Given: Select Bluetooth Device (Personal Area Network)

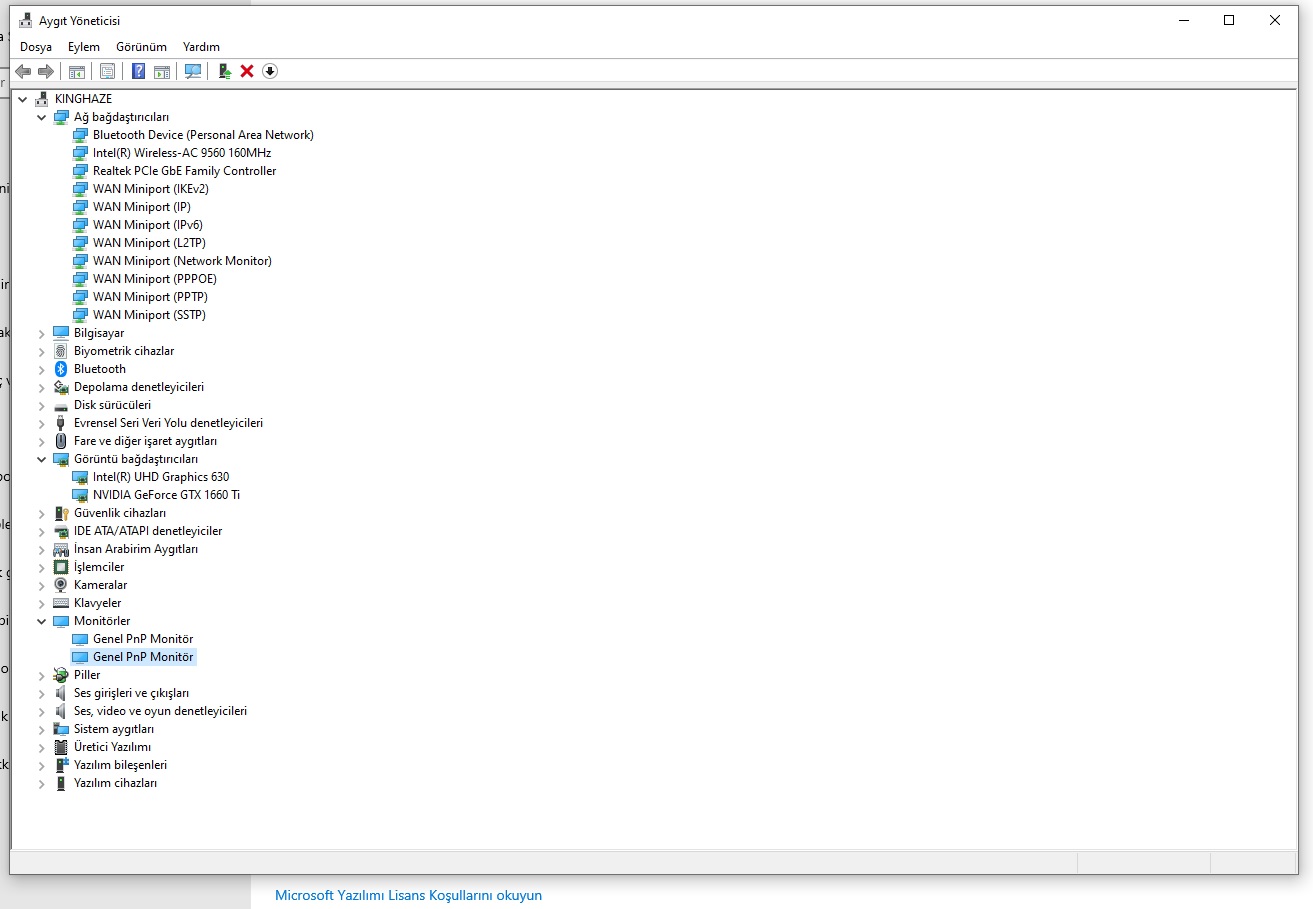Looking at the screenshot, I should coord(203,135).
